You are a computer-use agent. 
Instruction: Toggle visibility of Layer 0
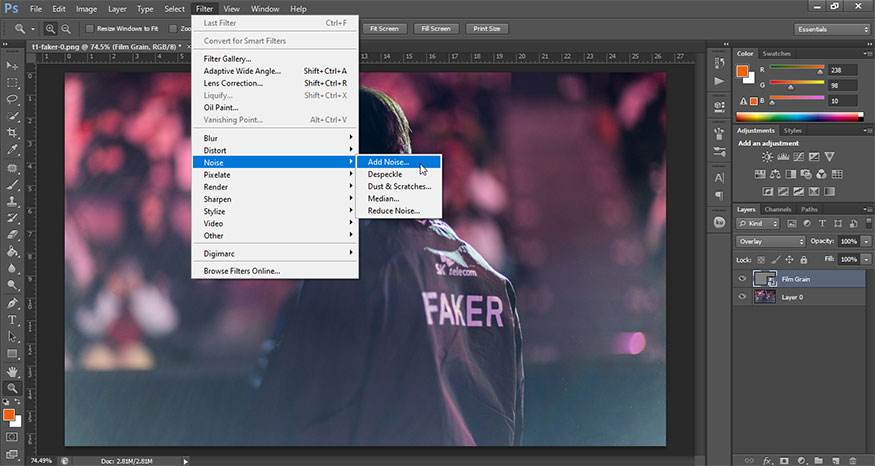(x=742, y=296)
